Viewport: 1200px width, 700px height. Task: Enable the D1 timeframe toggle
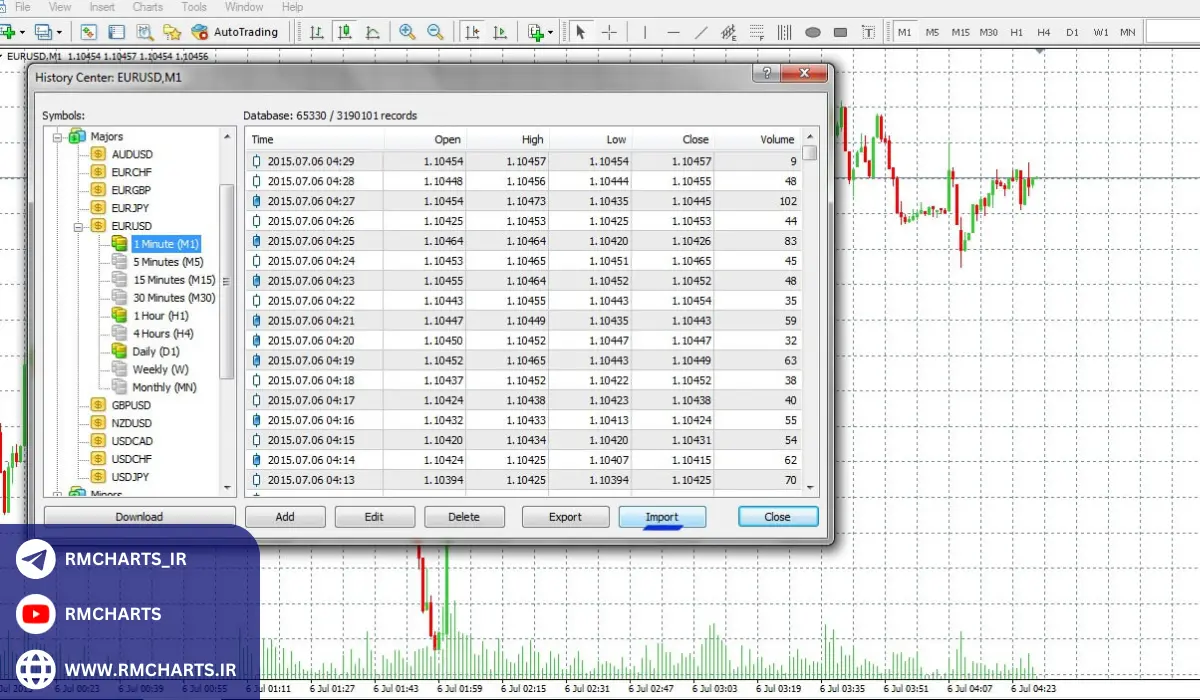[1072, 32]
